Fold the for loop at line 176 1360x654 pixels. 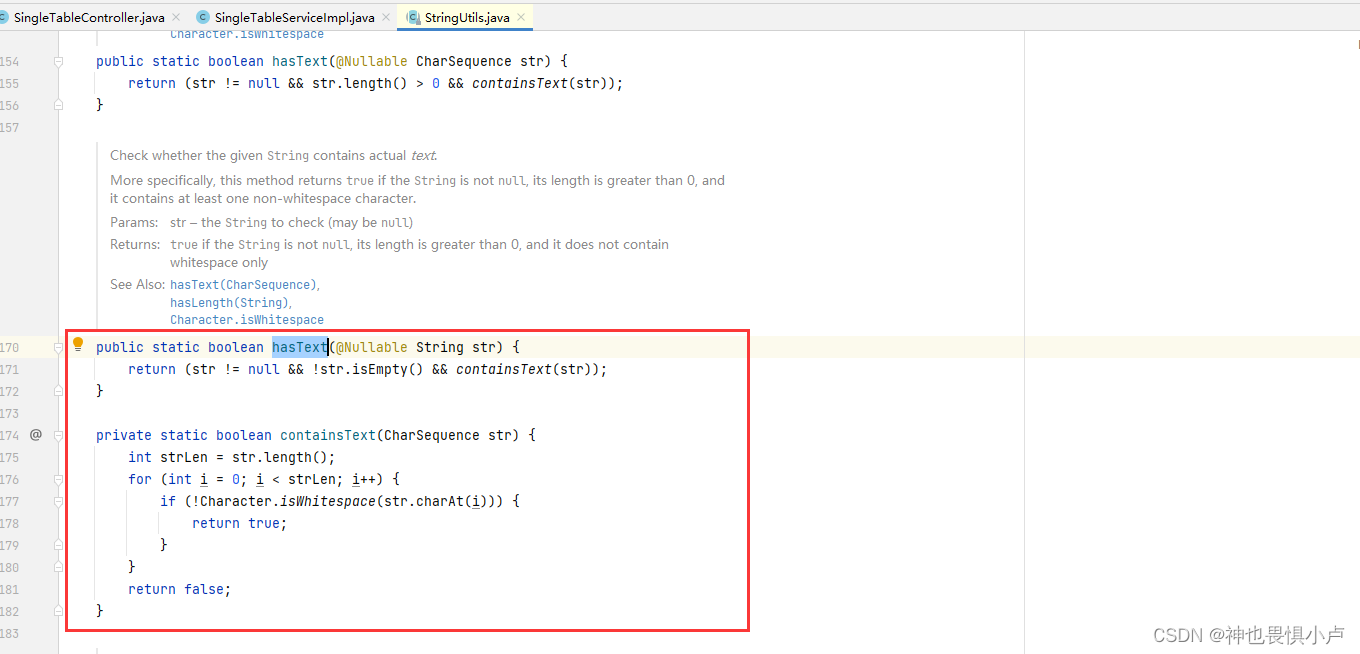pos(58,479)
